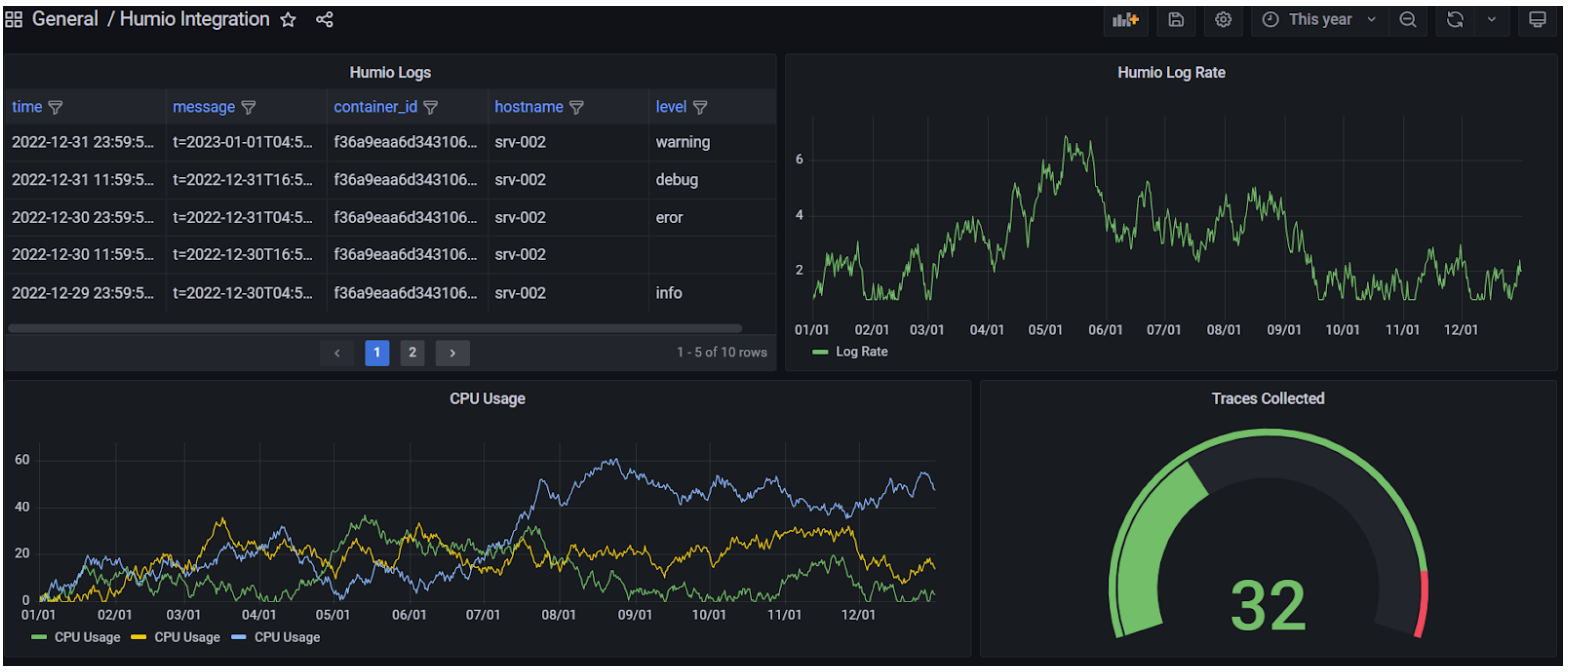Sort by container_id column header

[x=376, y=107]
